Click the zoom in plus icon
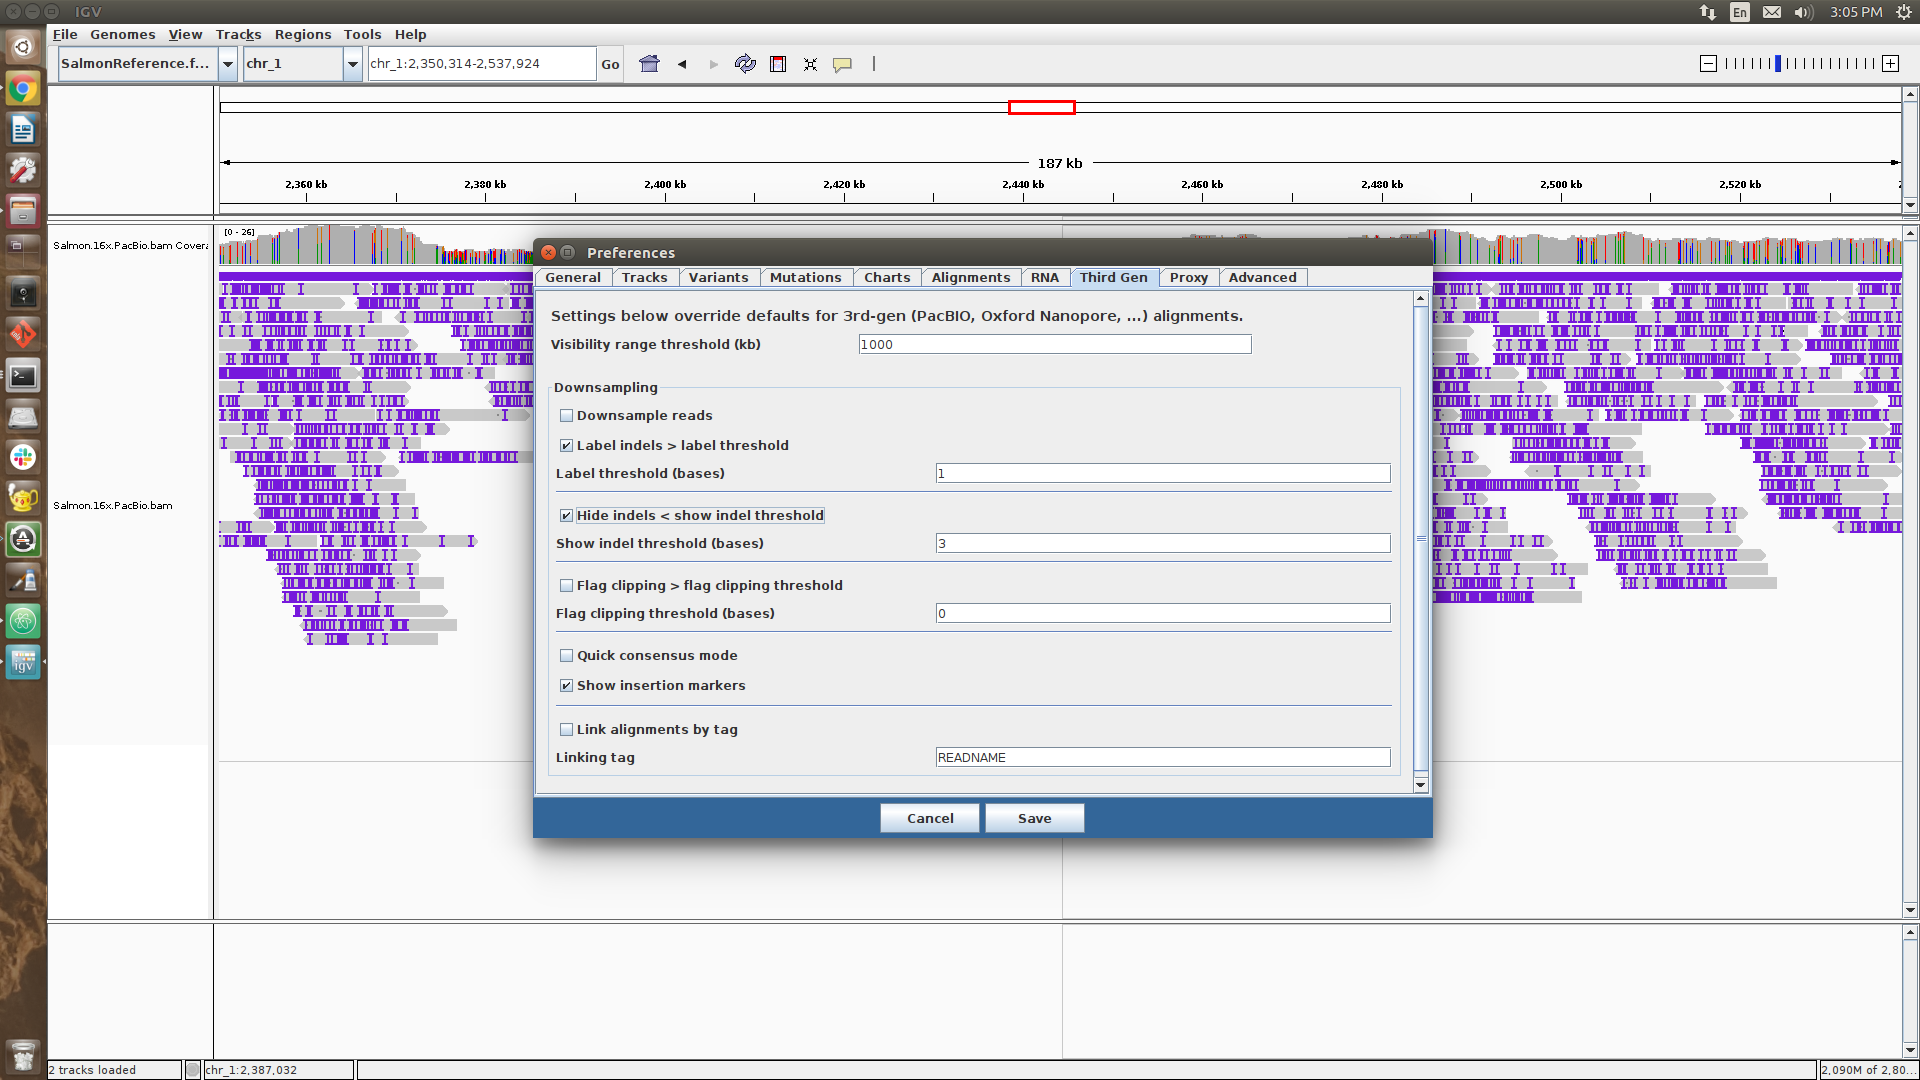 (x=1890, y=64)
